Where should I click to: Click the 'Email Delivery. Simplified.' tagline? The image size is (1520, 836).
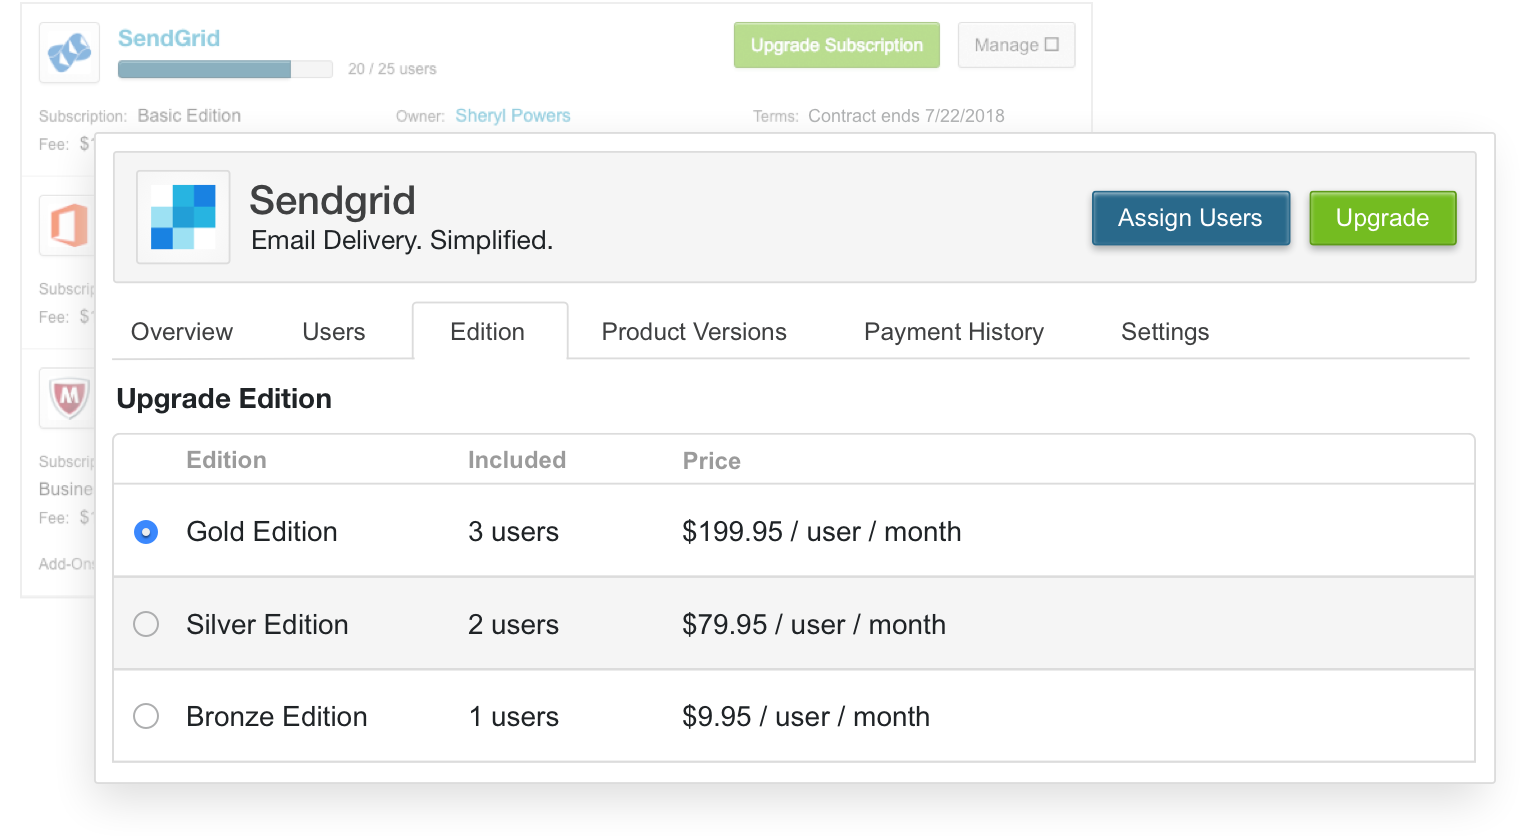(x=402, y=240)
